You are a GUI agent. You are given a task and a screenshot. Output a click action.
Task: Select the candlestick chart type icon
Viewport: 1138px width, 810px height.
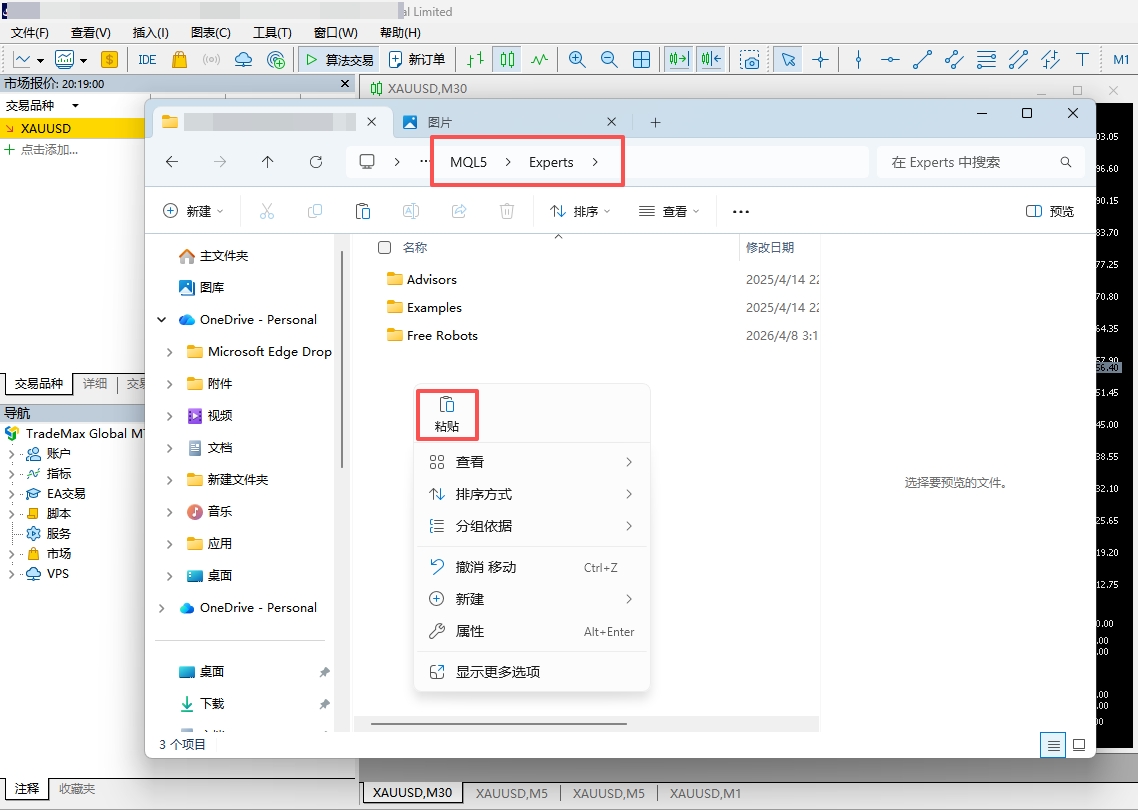pyautogui.click(x=507, y=60)
